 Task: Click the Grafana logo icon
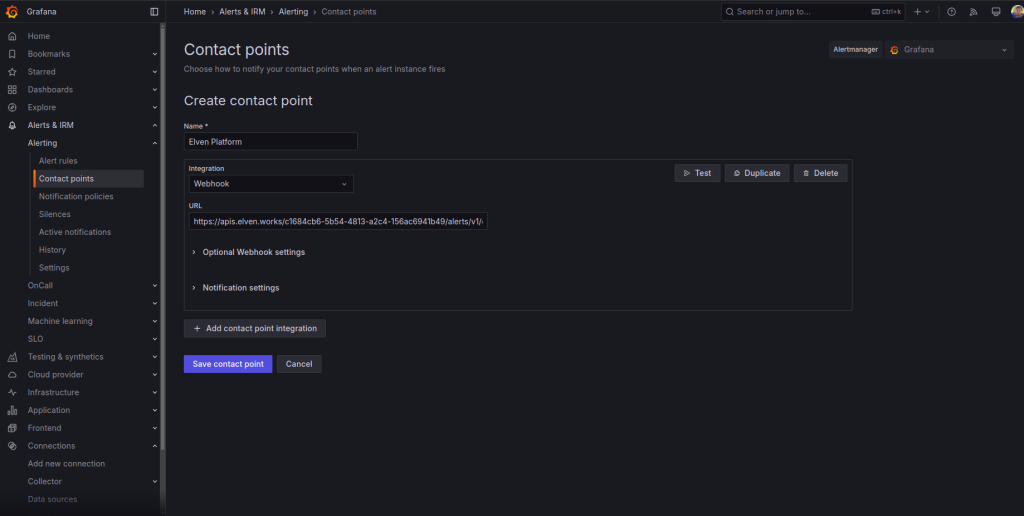tap(12, 12)
